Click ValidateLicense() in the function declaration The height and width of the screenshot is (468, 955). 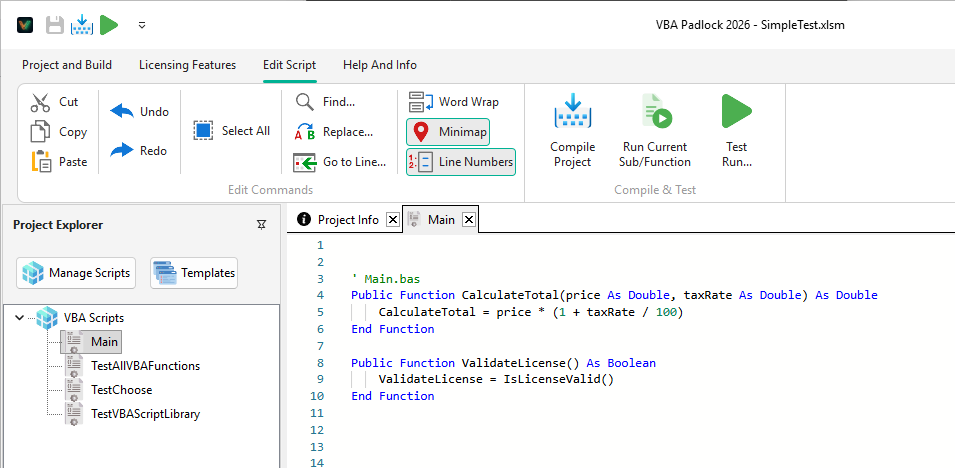pos(521,363)
